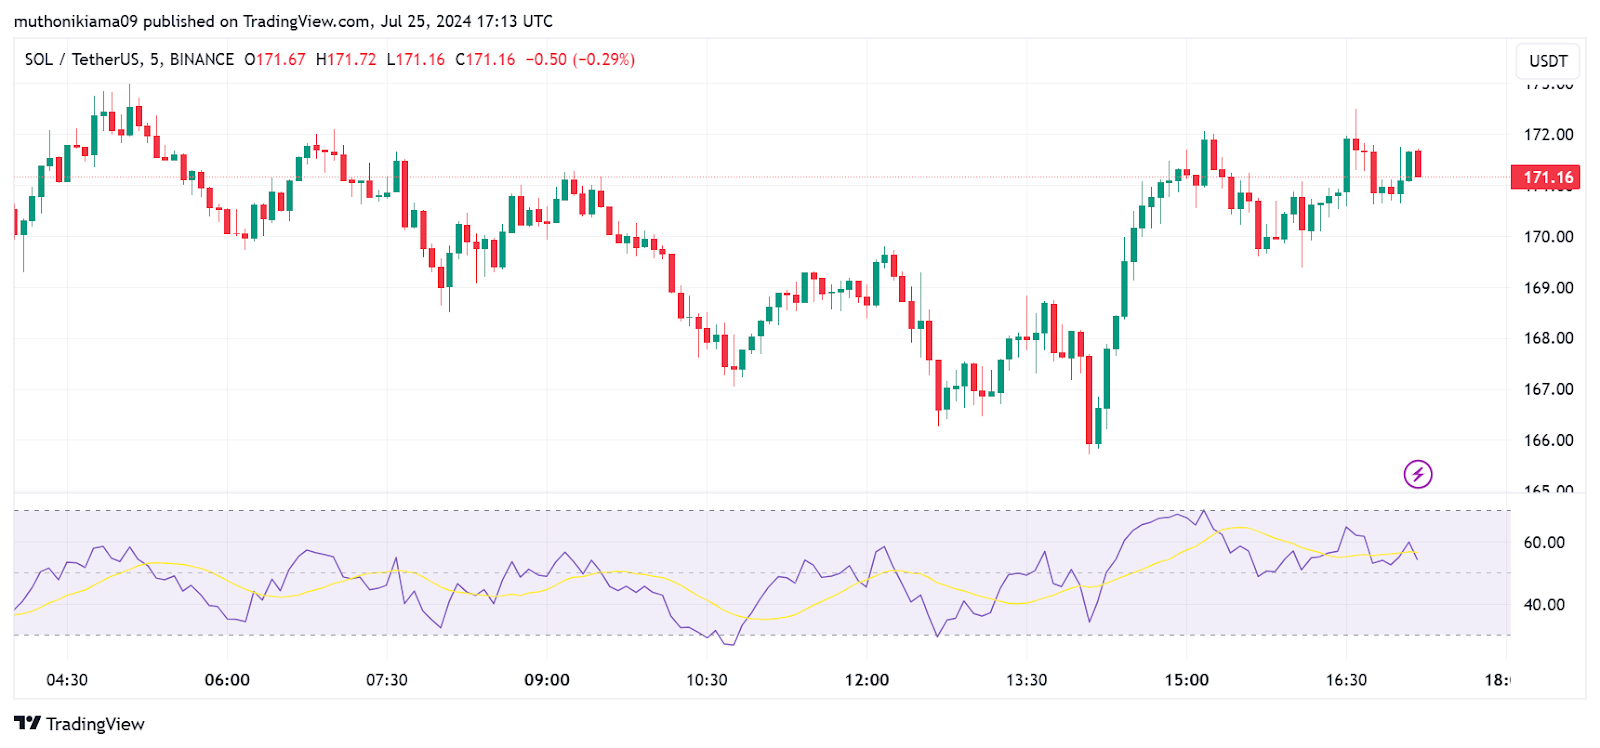Click the close value C171.16
Viewport: 1600px width, 748px height.
(485, 59)
